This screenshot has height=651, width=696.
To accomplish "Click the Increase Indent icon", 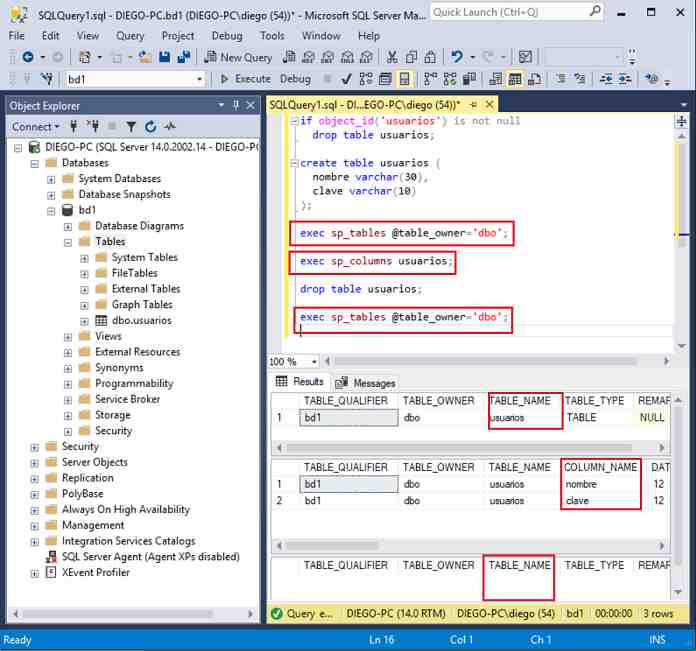I will click(625, 79).
